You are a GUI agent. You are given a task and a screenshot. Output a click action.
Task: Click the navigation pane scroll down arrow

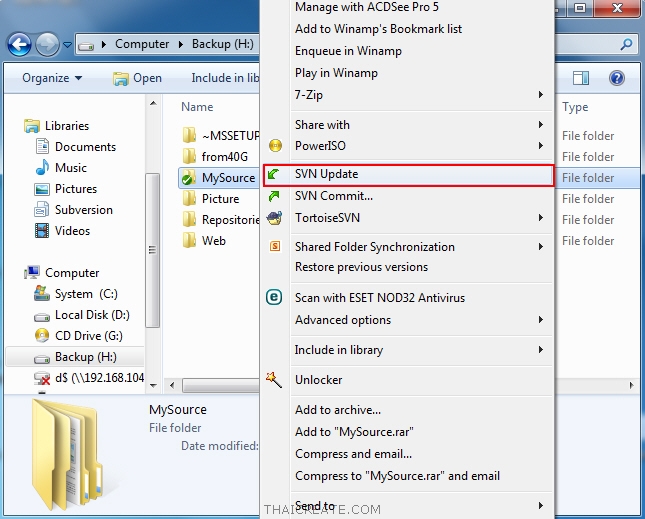pyautogui.click(x=153, y=385)
